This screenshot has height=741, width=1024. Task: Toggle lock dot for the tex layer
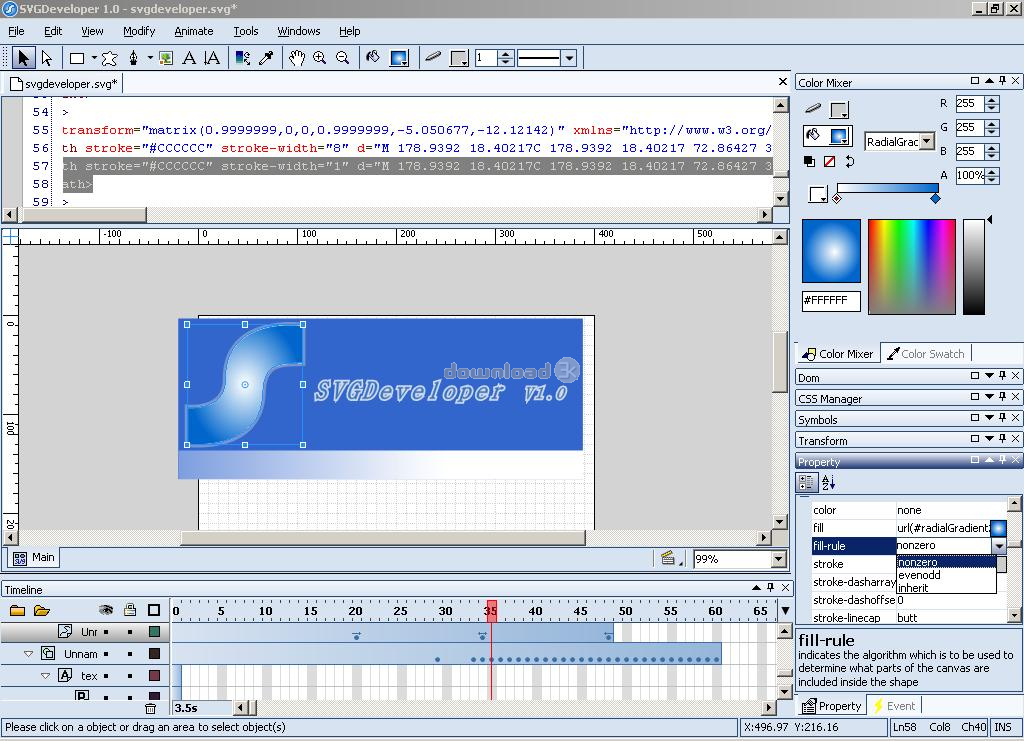(130, 676)
